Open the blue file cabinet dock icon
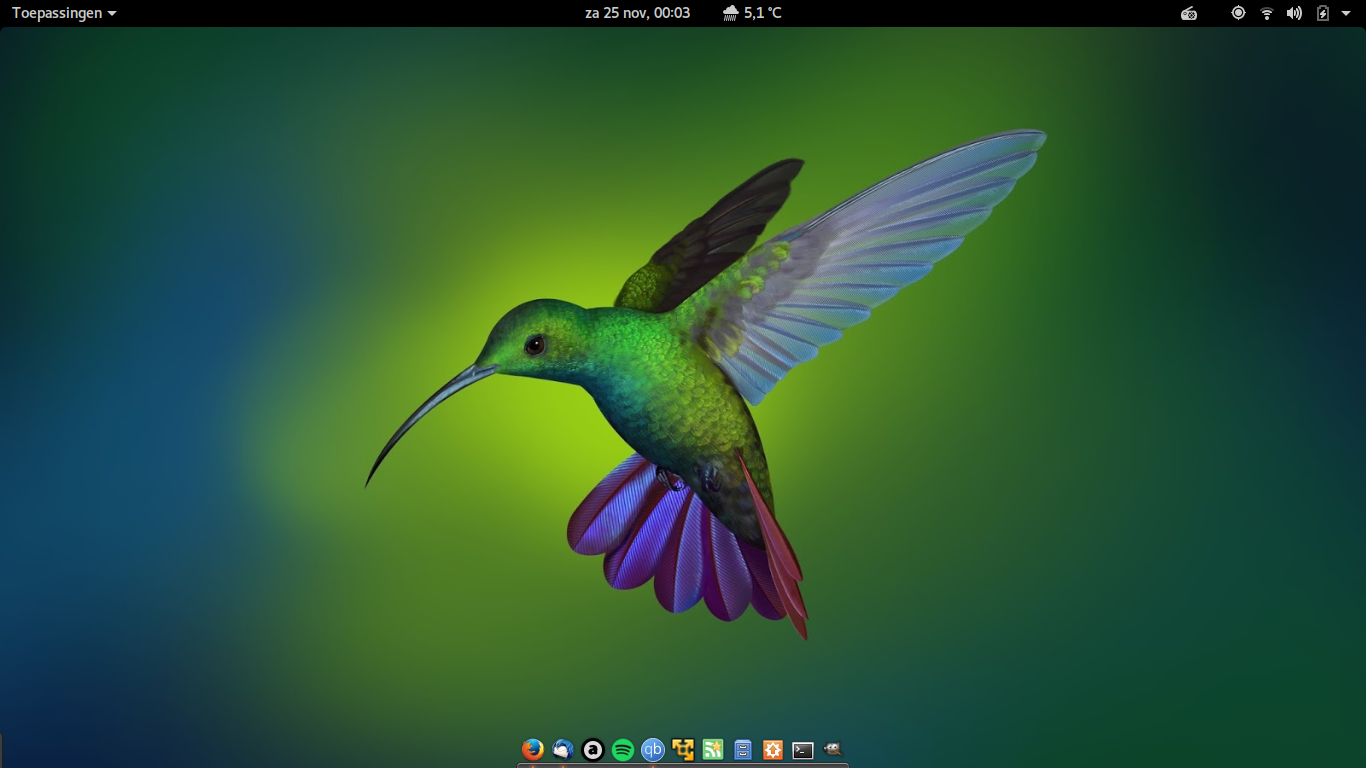Image resolution: width=1366 pixels, height=768 pixels. coord(743,749)
